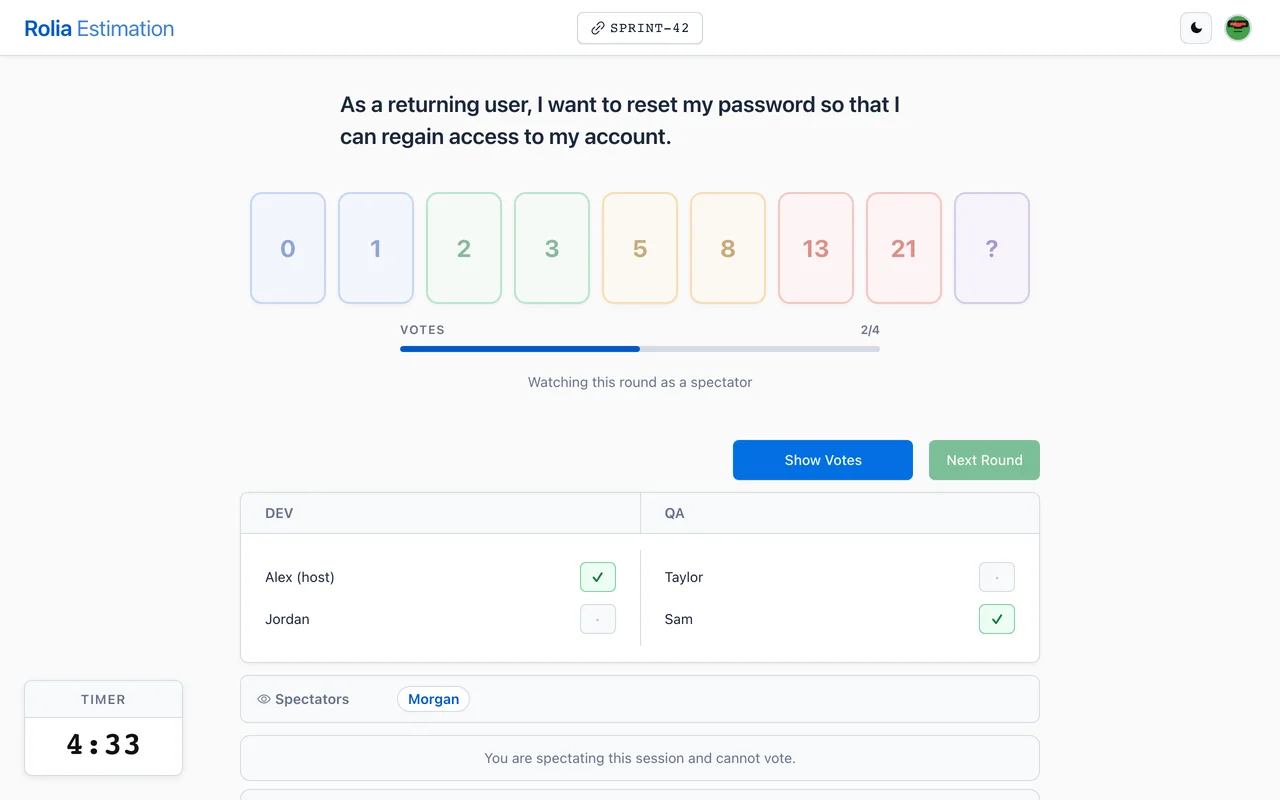This screenshot has width=1280, height=800.
Task: Click the Next Round button
Action: [984, 460]
